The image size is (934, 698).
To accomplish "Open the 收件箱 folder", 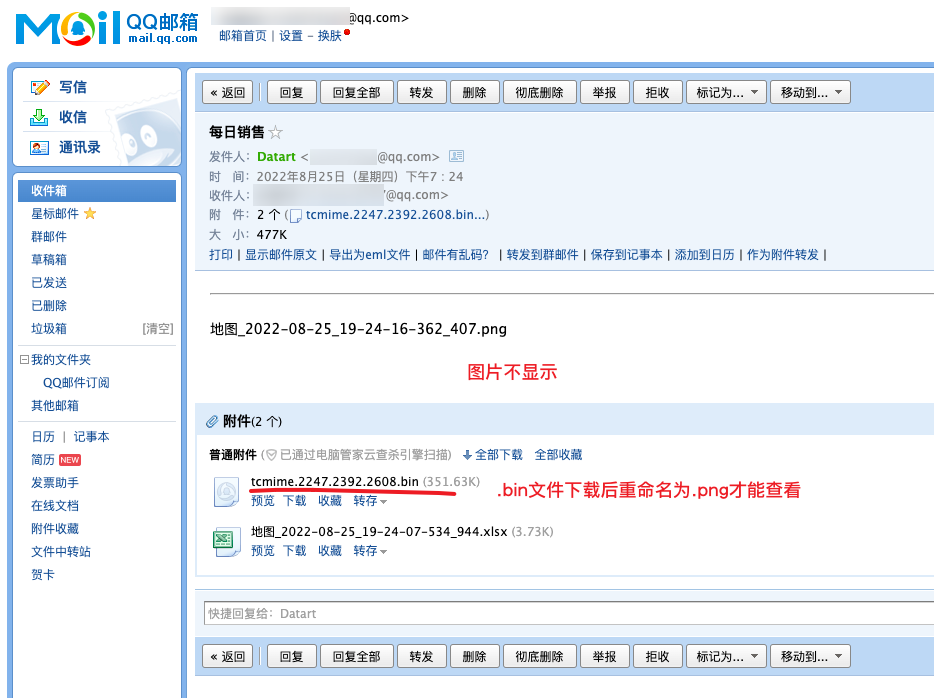I will coord(96,191).
